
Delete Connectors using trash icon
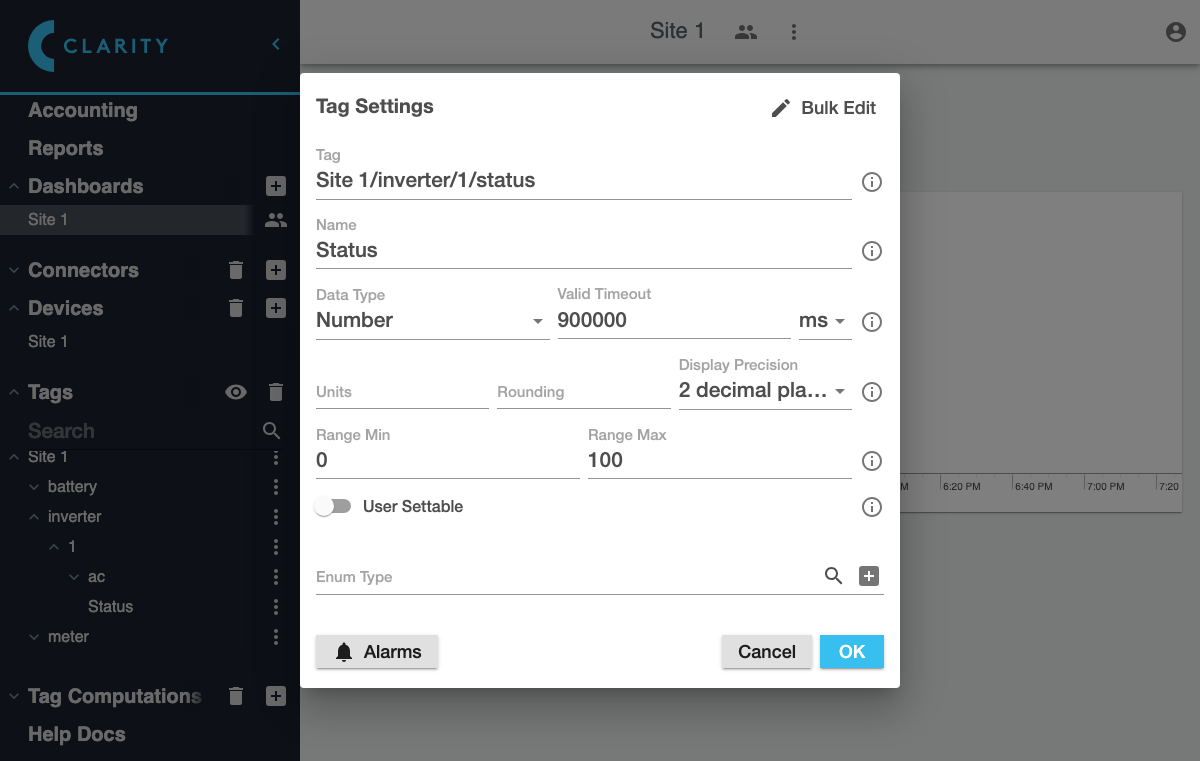point(236,270)
